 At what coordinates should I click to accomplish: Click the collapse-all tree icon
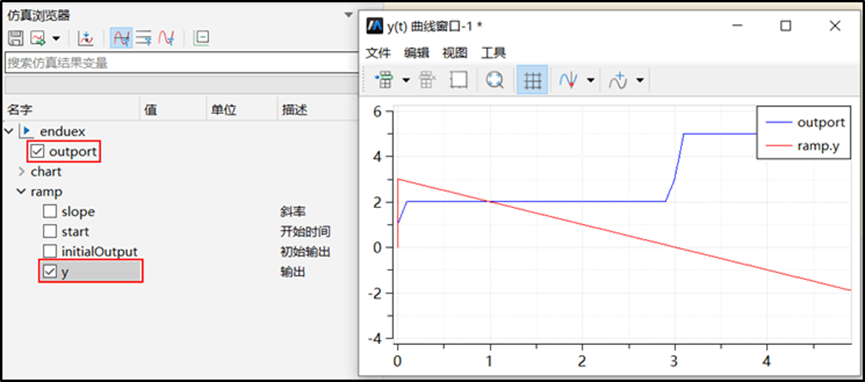coord(201,38)
